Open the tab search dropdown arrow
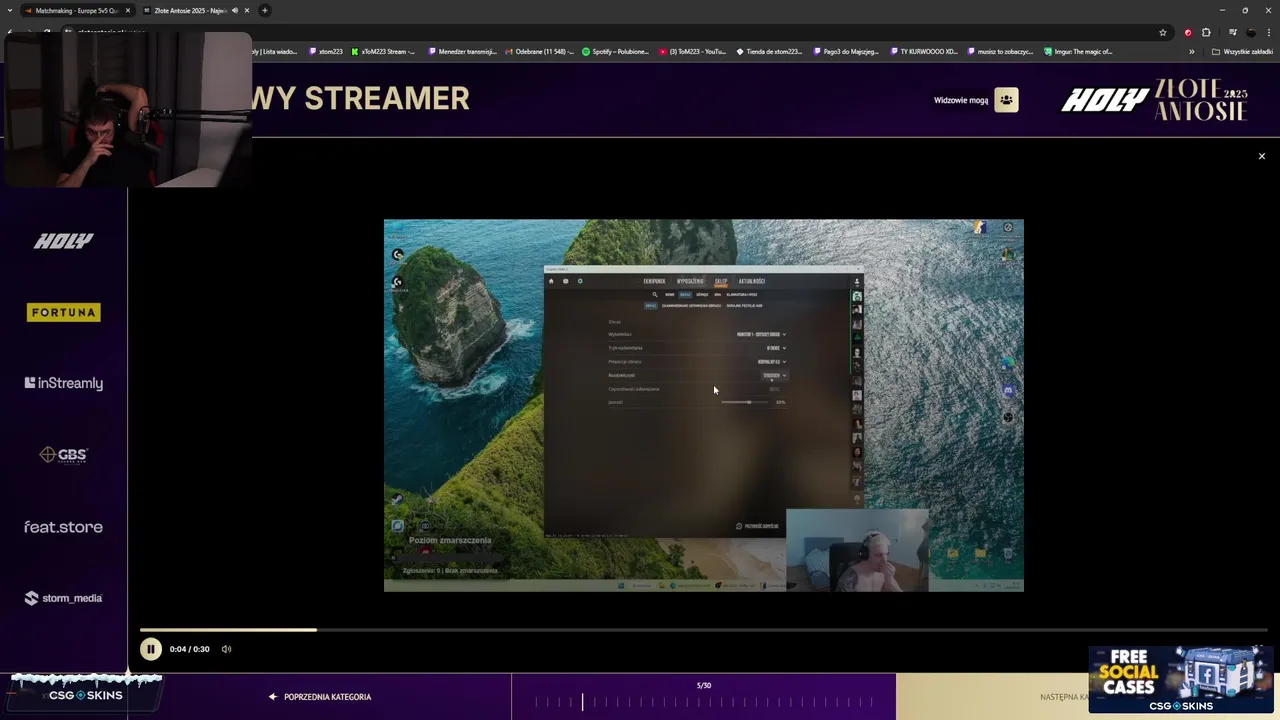 click(9, 10)
